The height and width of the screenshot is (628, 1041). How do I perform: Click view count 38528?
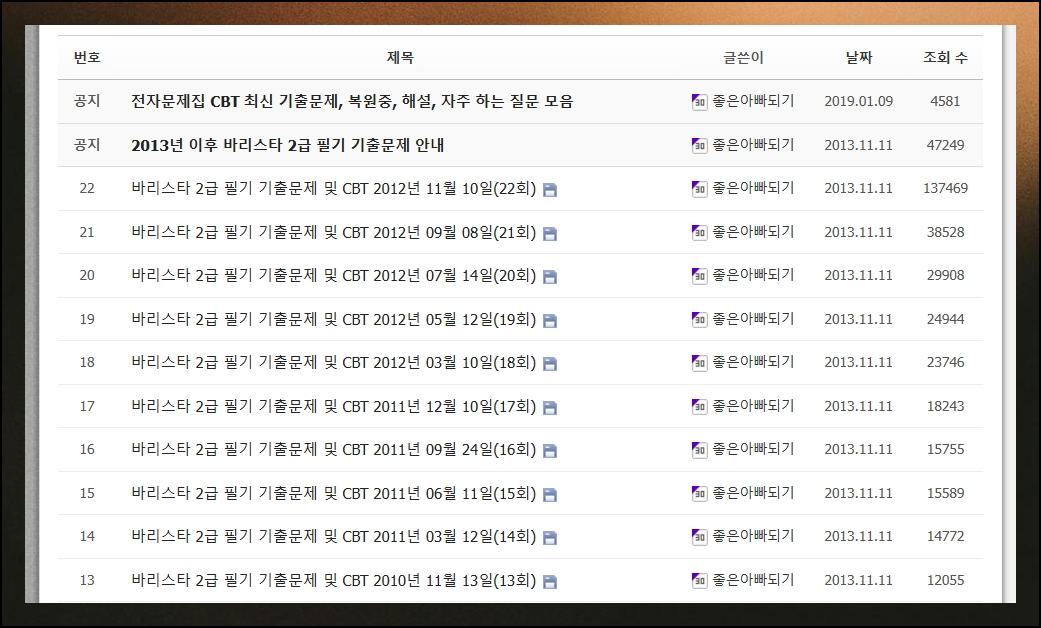click(945, 232)
